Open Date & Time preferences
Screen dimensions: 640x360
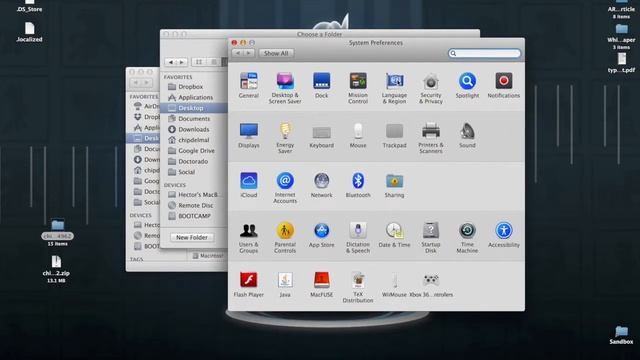click(394, 235)
